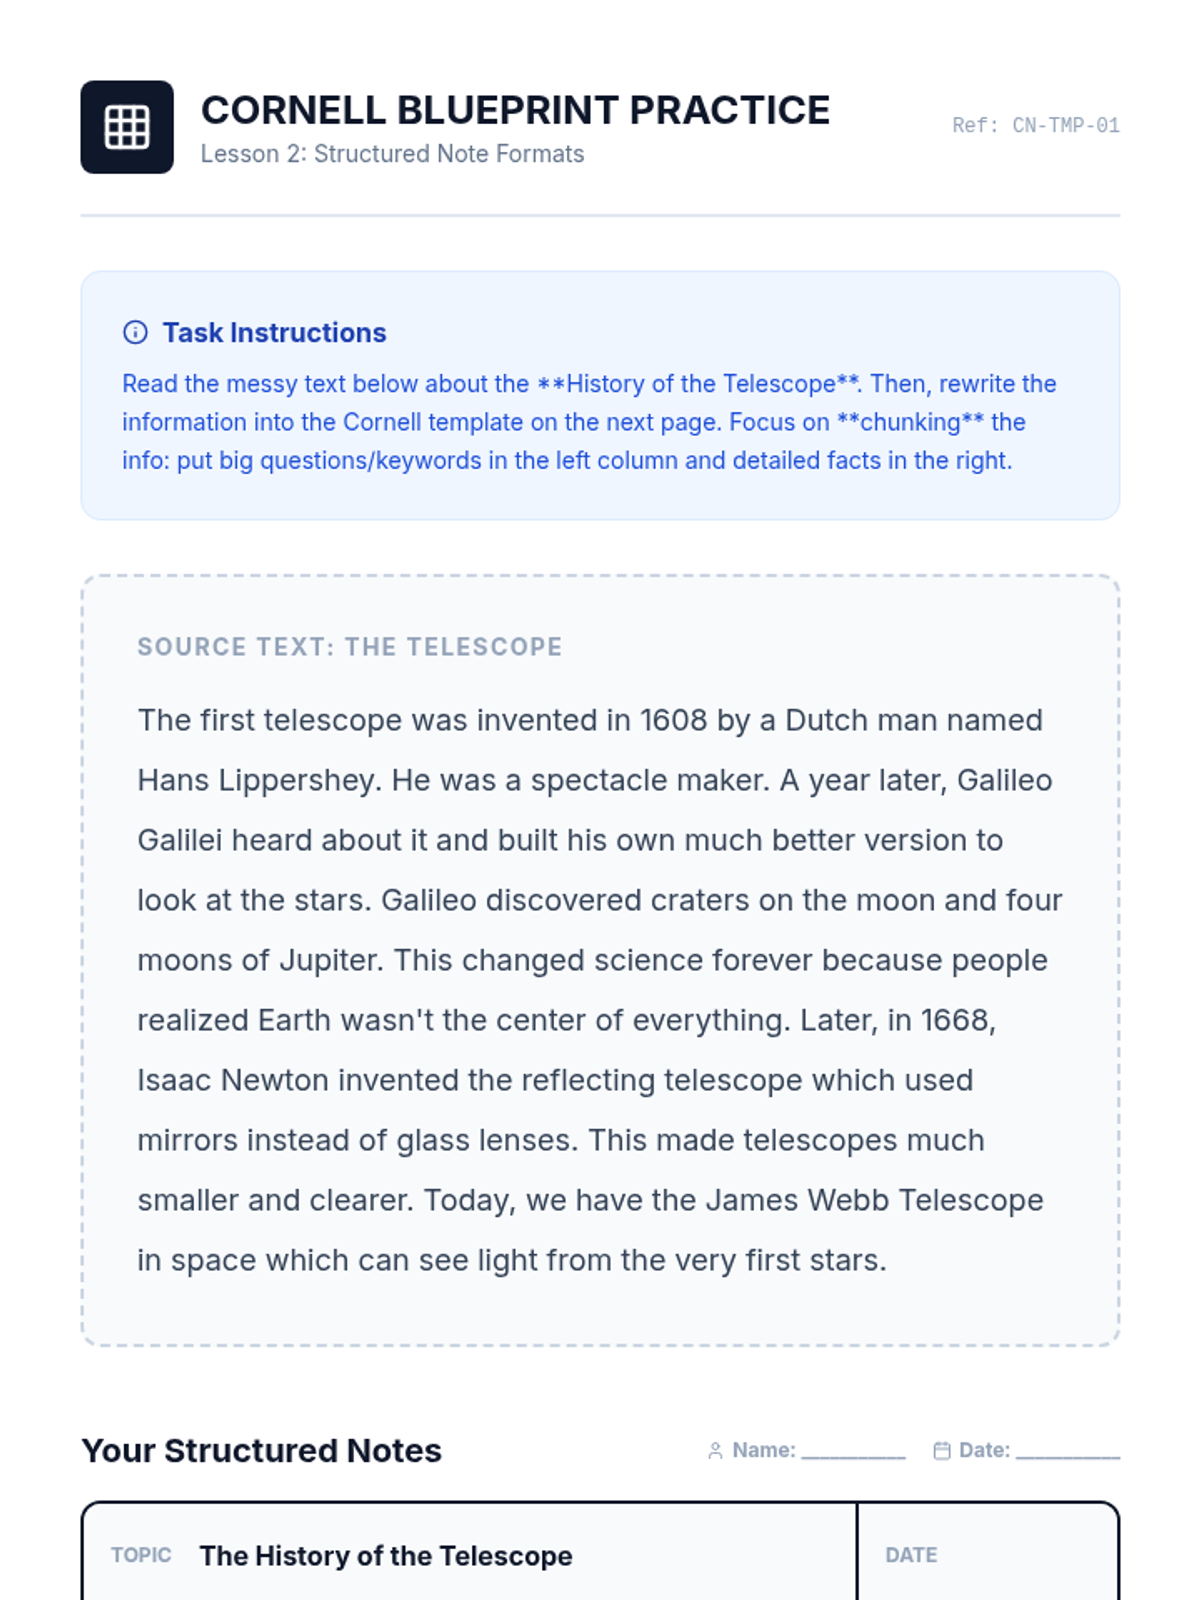Click the Task Instructions heading
The image size is (1200, 1600).
(x=274, y=332)
